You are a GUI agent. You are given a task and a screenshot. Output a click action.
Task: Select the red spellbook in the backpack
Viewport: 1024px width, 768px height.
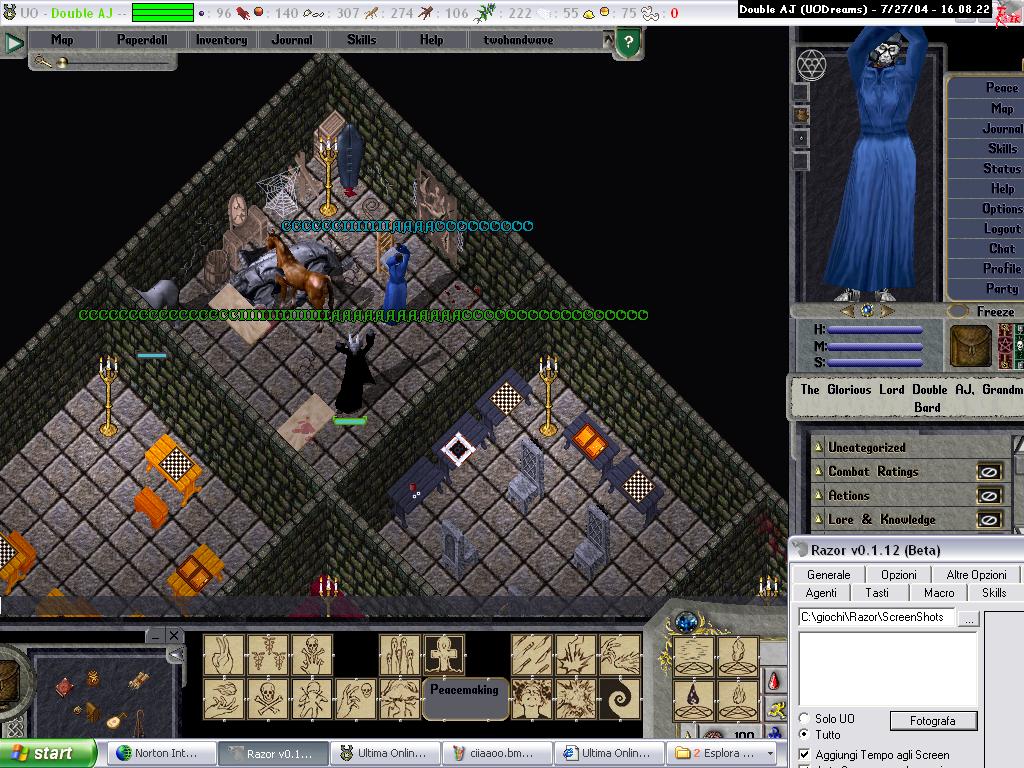64,687
